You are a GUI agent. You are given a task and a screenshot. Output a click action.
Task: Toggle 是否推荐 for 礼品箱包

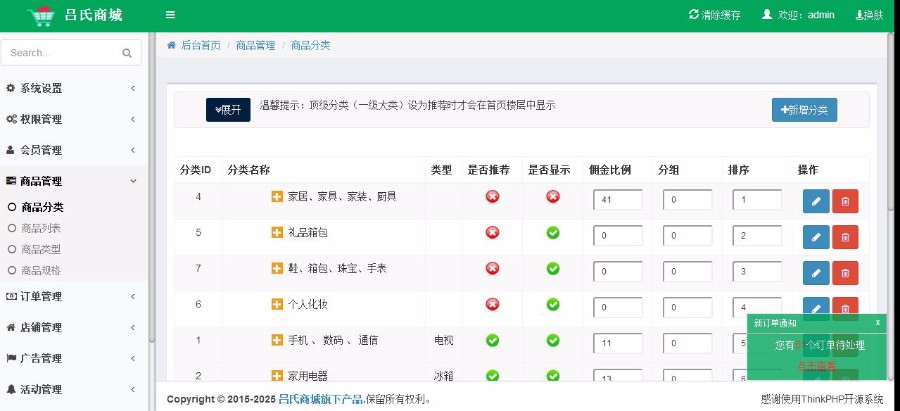pos(492,232)
